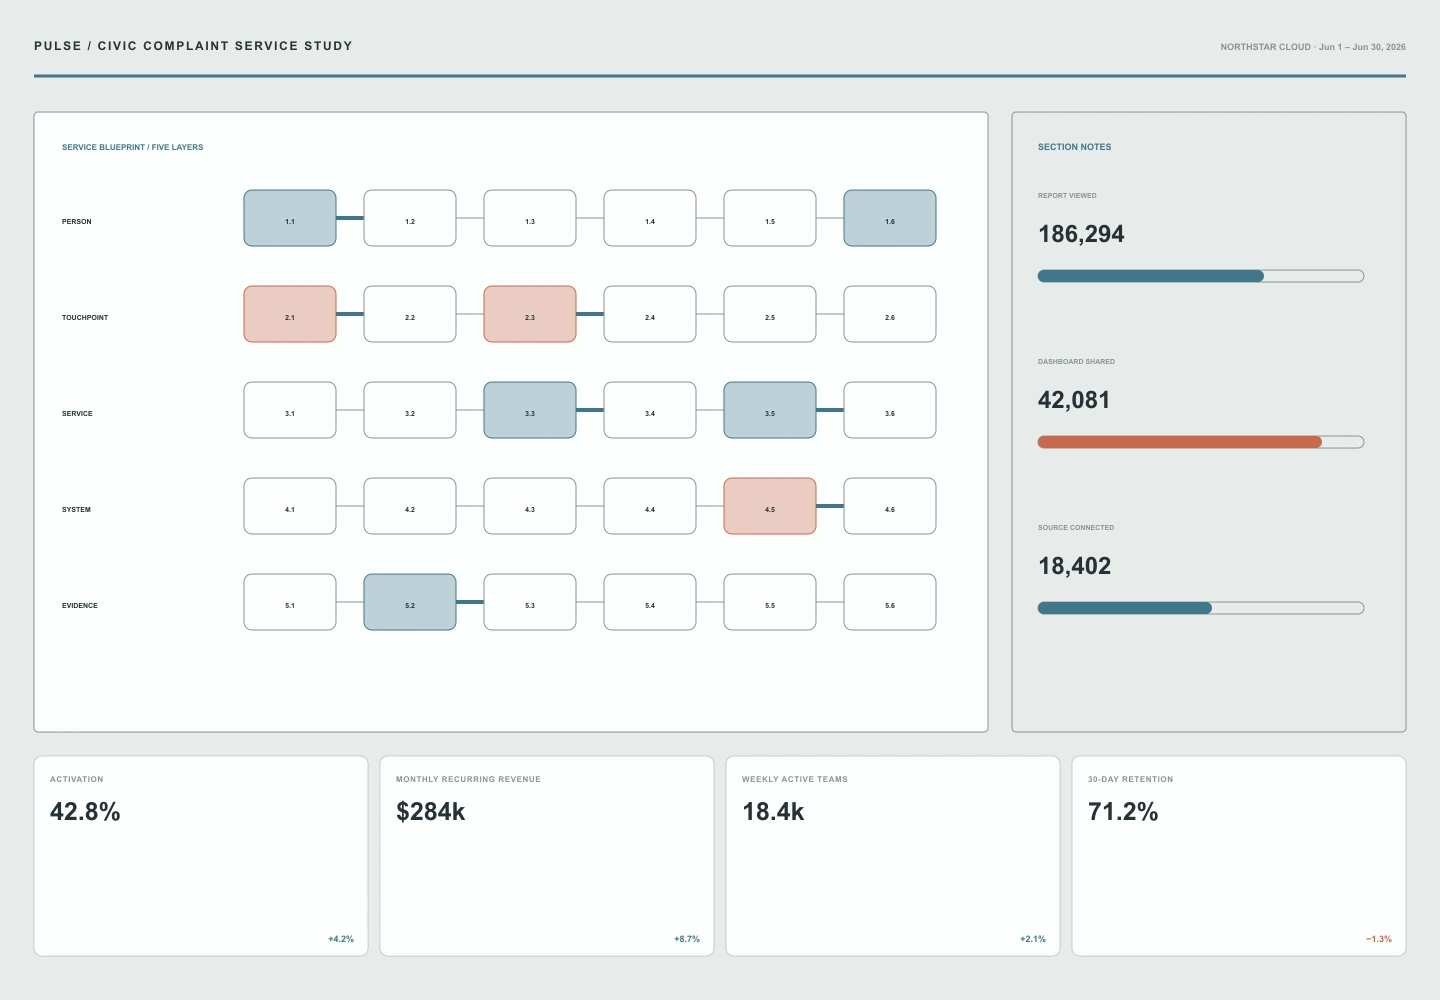Screen dimensions: 1440x1000
Task: Click the Section Notes heading
Action: 1075,147
